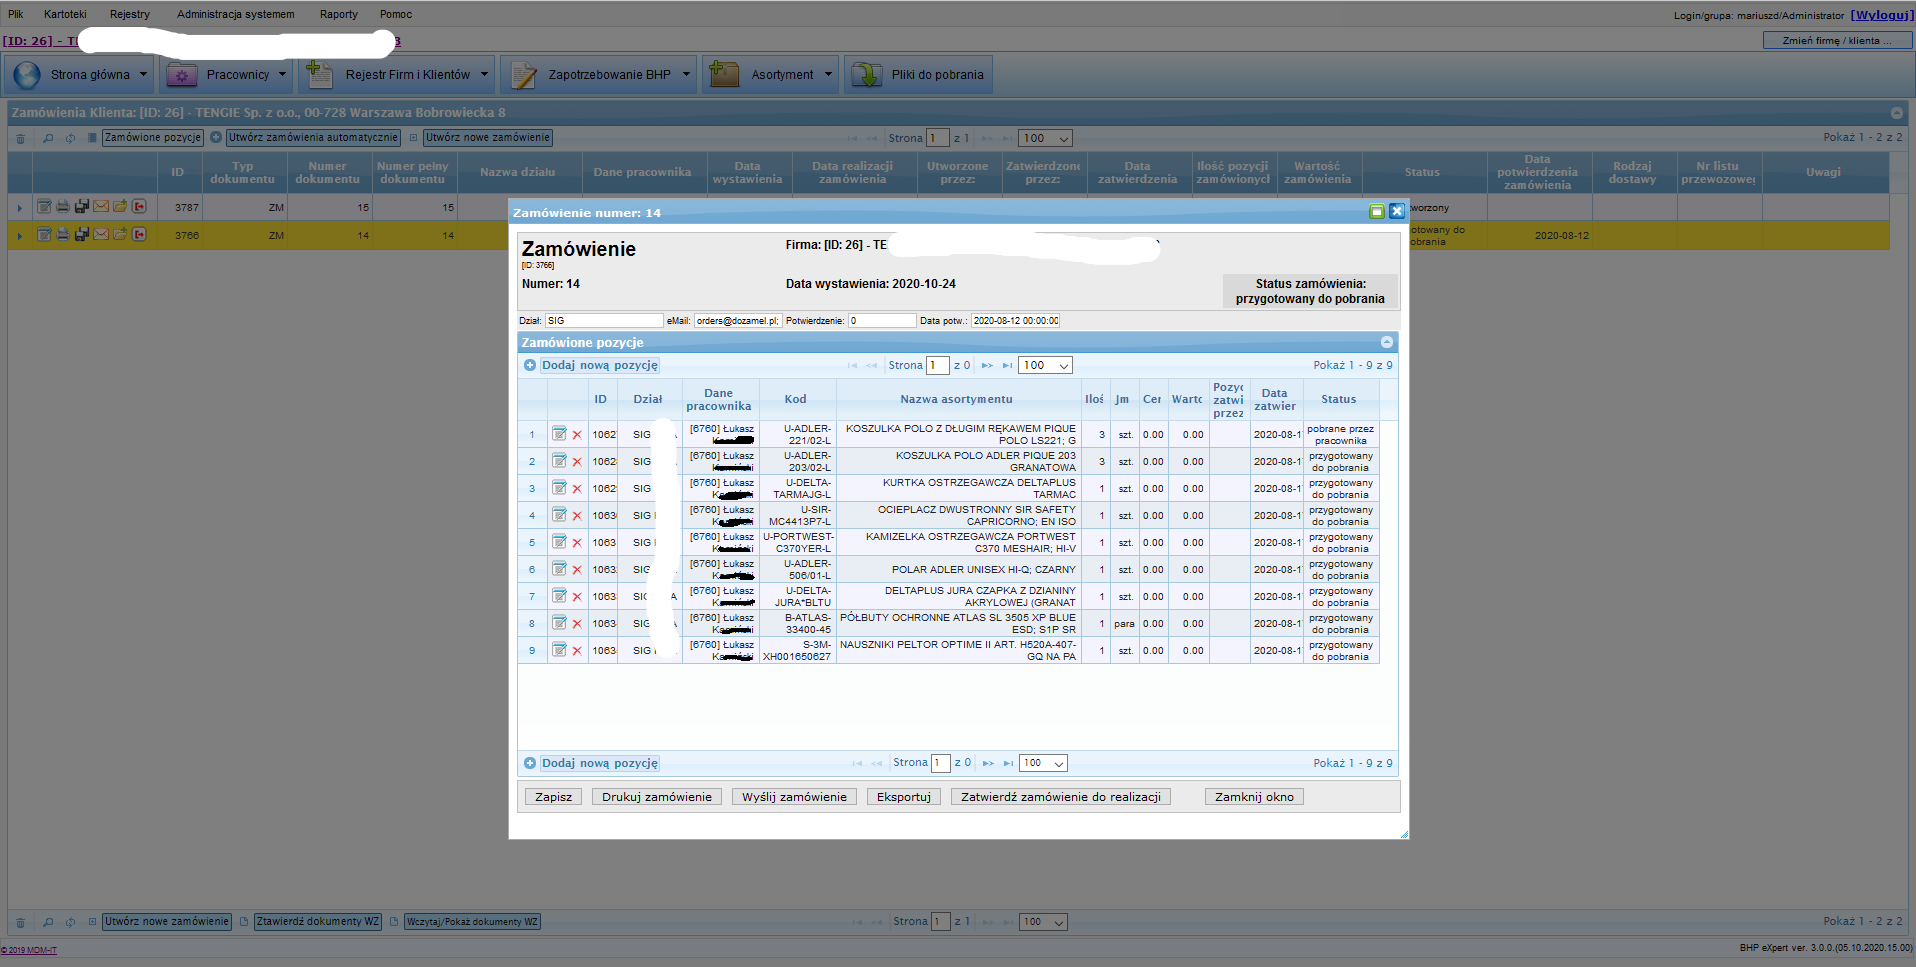Open Pliki do pobrania
Image resolution: width=1916 pixels, height=967 pixels.
919,75
